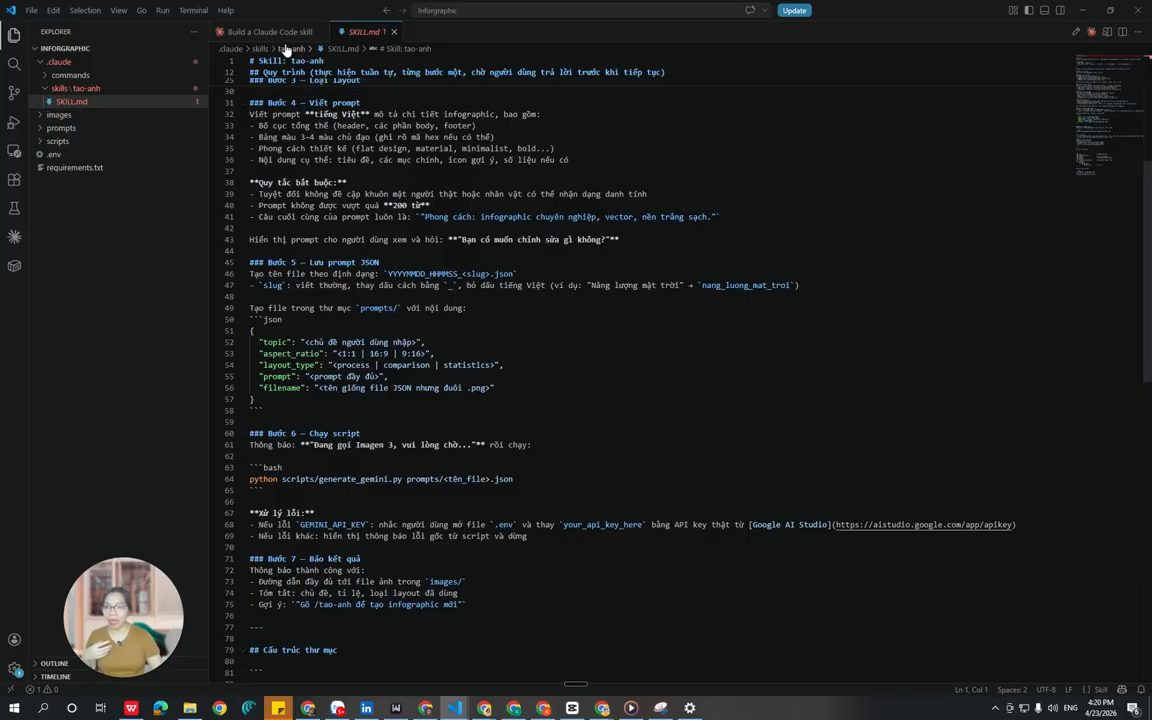Toggle the bottom Panel

coord(1044,10)
